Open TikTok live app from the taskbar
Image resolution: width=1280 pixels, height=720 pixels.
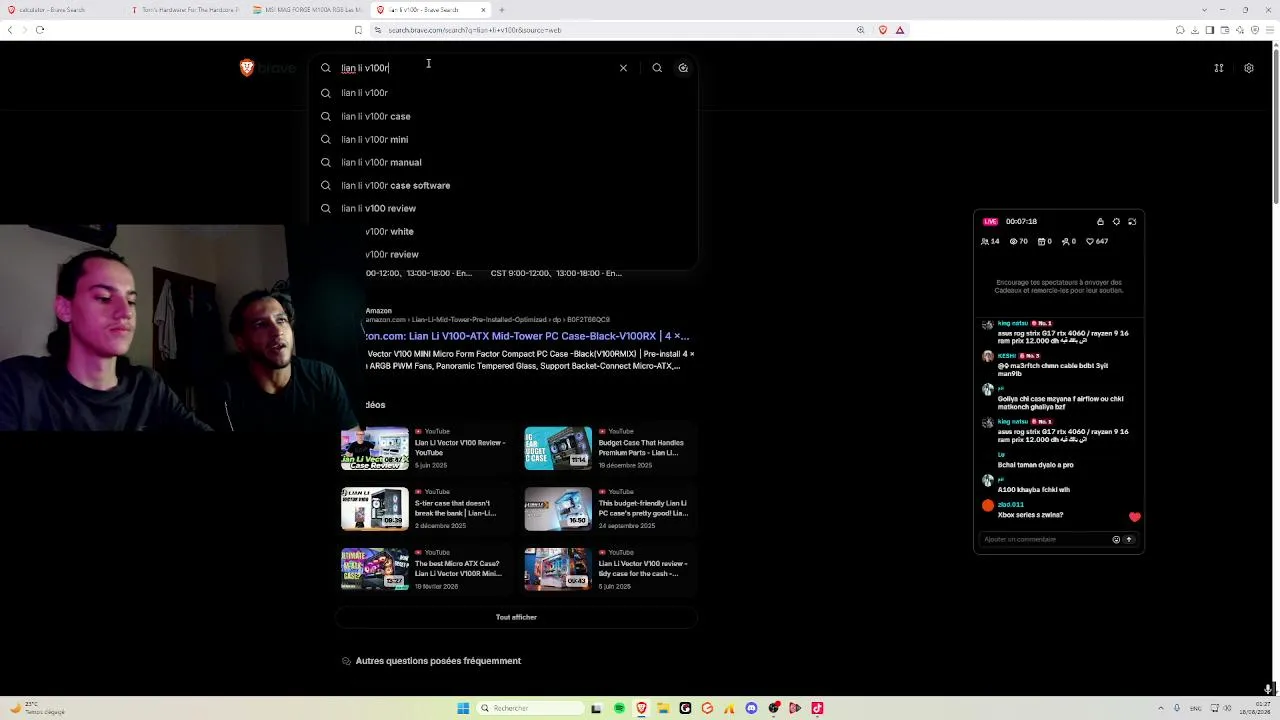pos(817,708)
